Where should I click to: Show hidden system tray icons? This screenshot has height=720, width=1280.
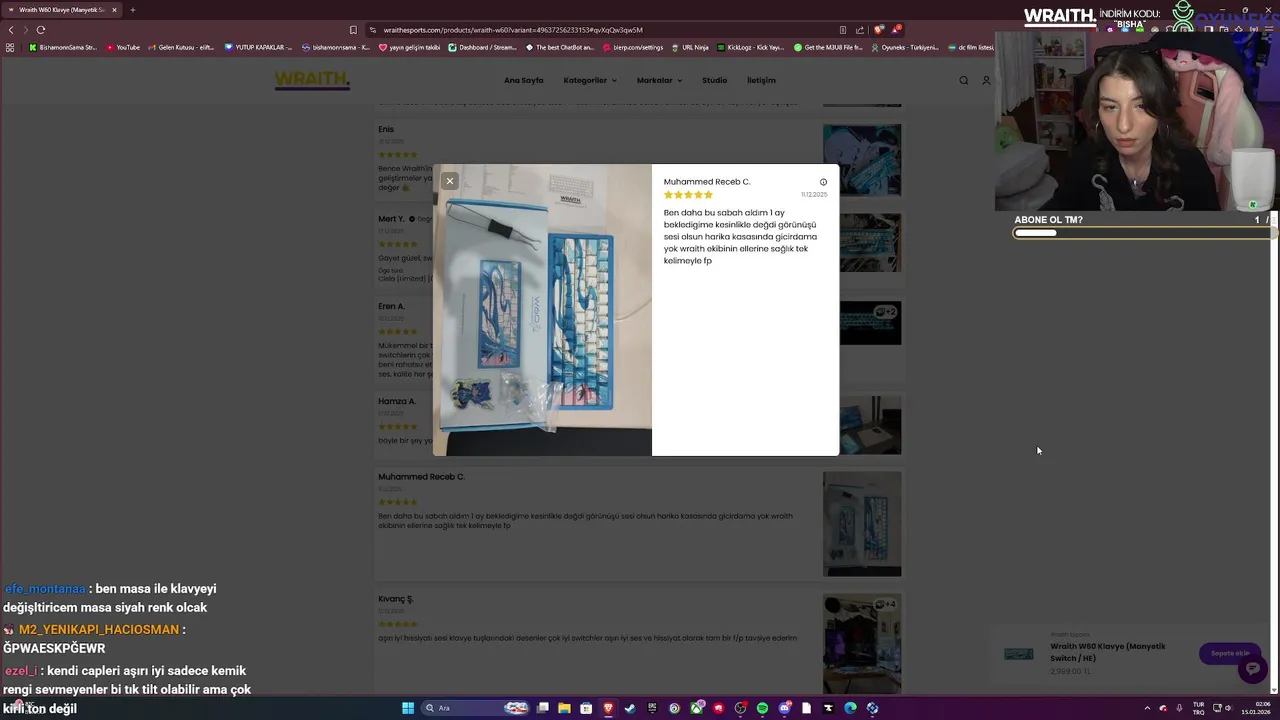1149,708
